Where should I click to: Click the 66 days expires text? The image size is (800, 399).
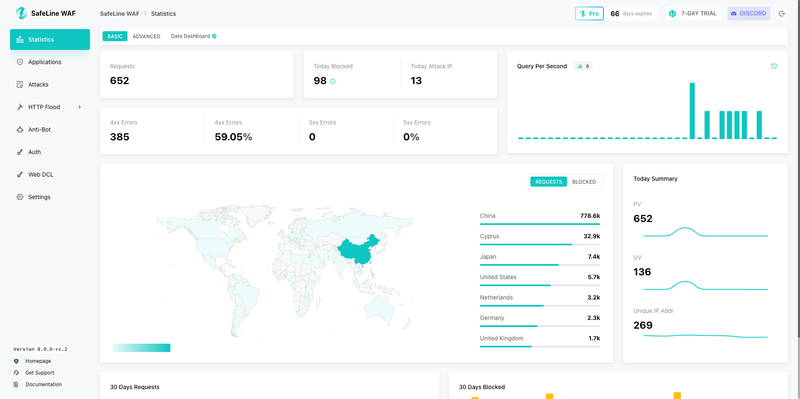(631, 14)
